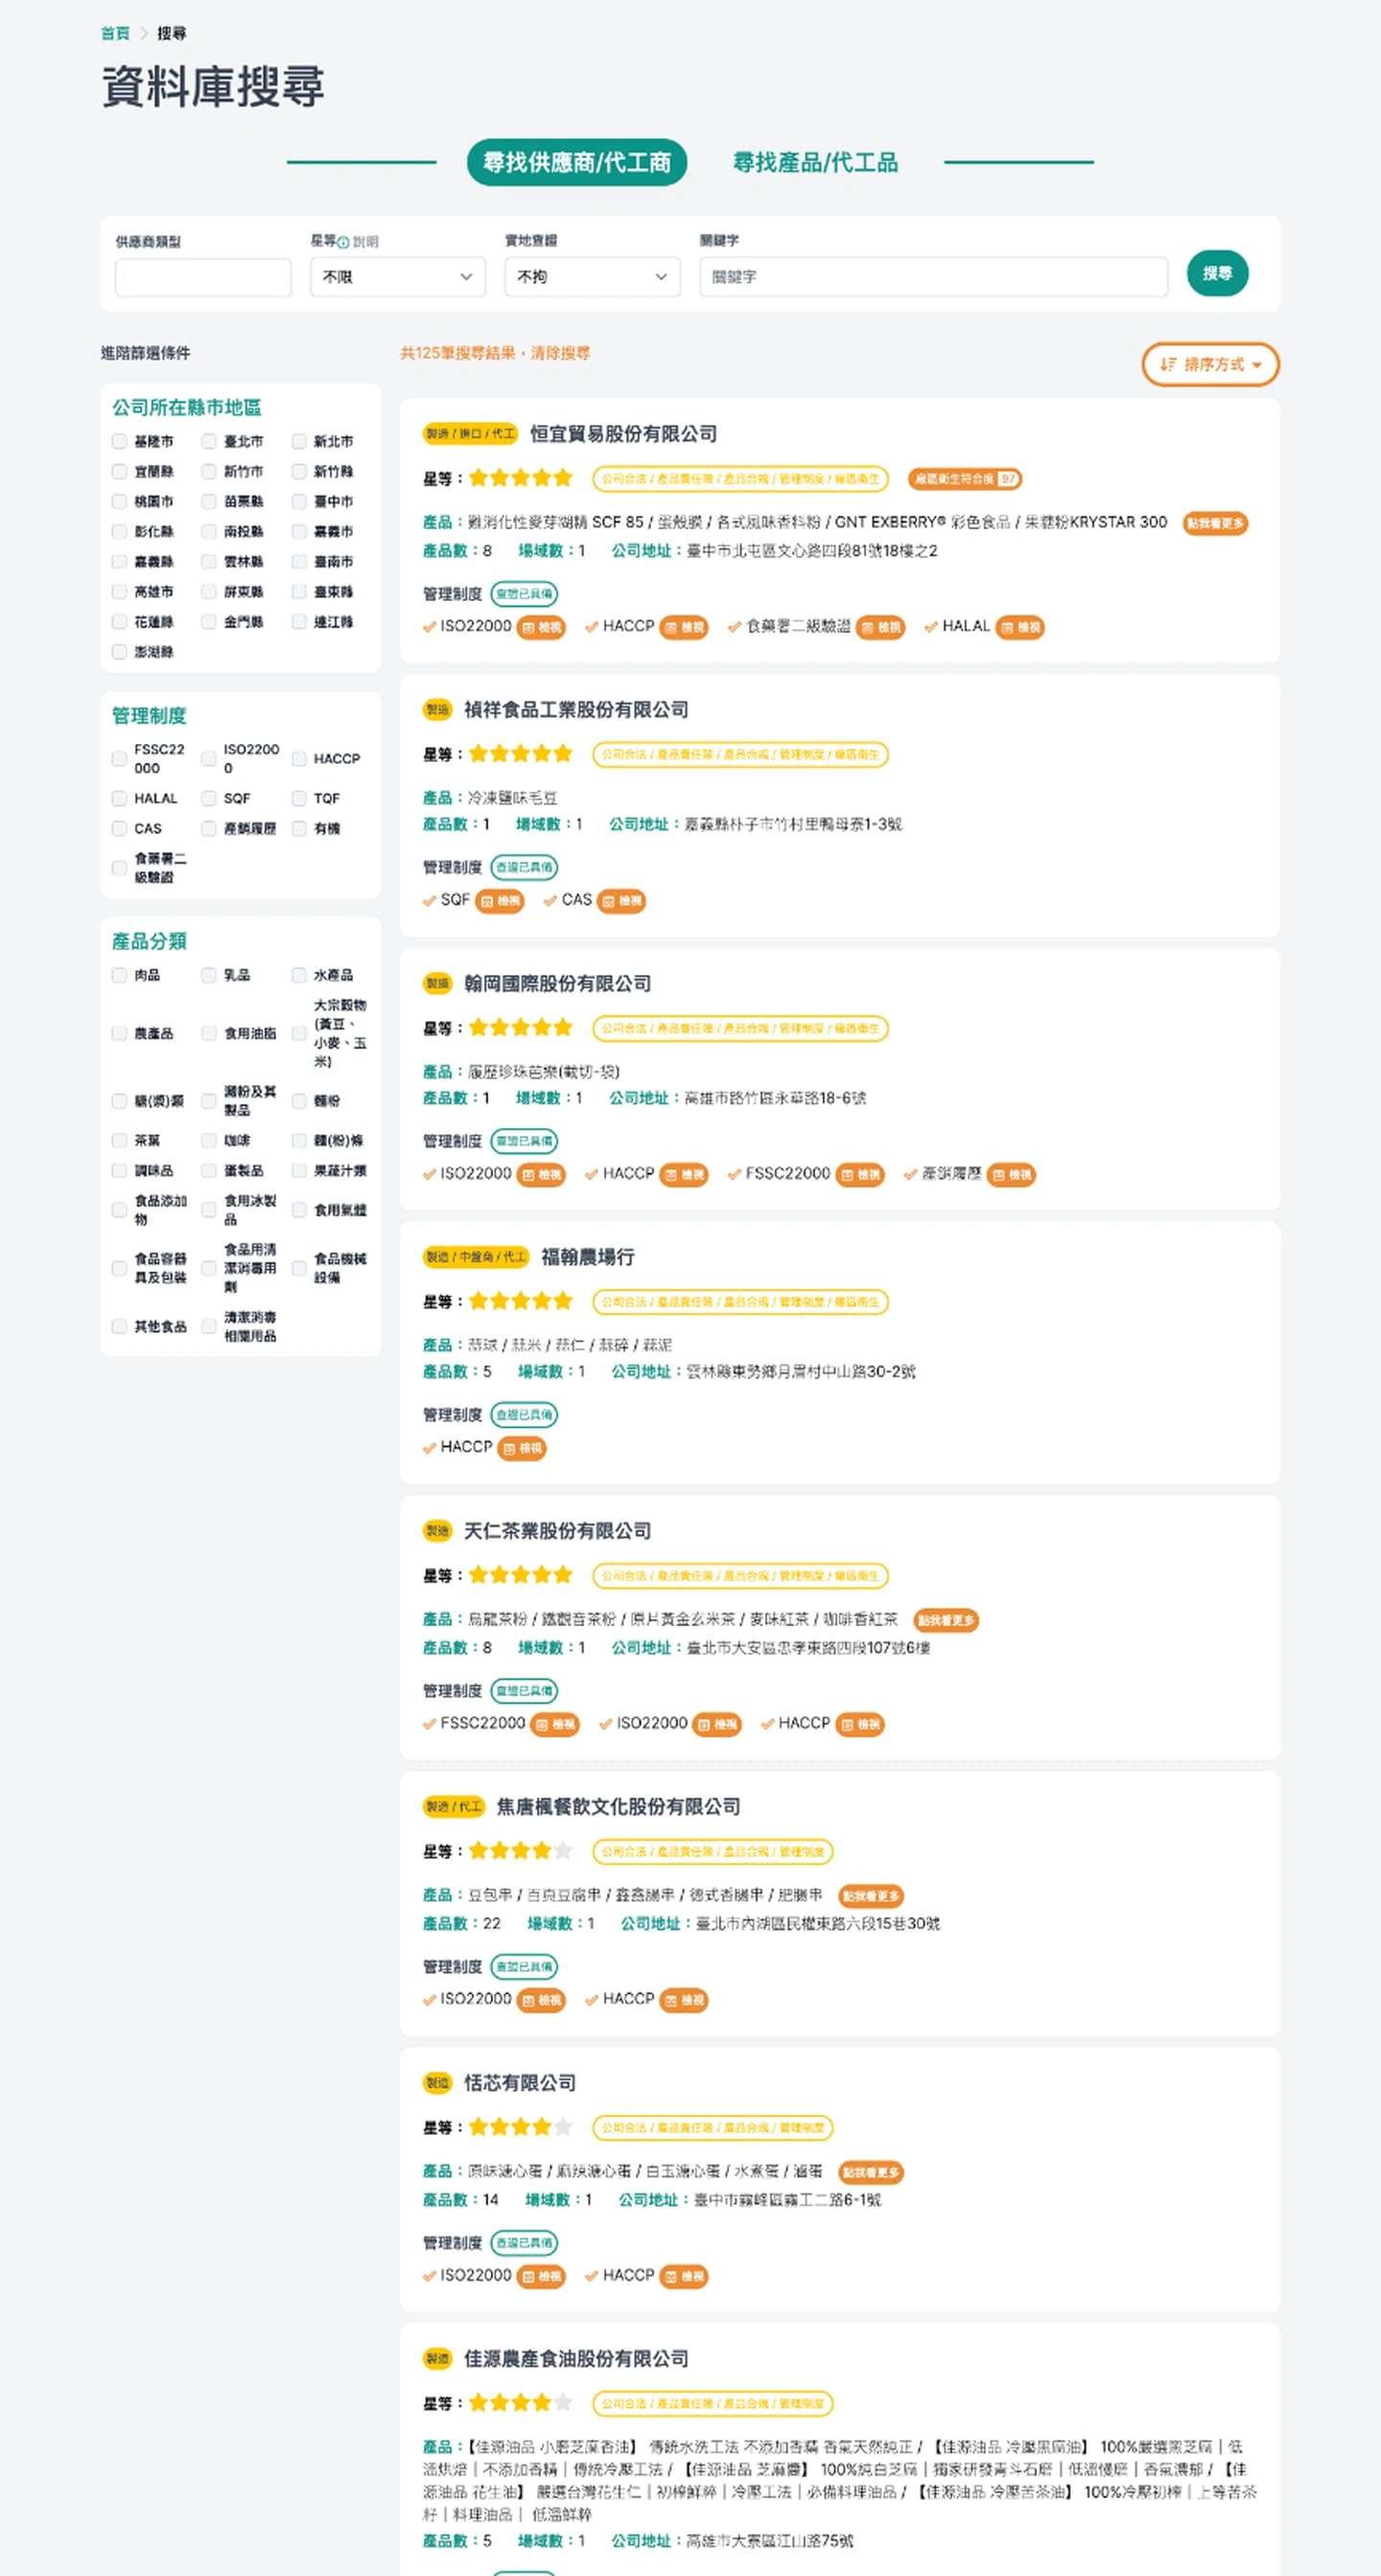View HACCP certificate for 恒宜貿易股份有限公司
1381x2576 pixels.
684,627
